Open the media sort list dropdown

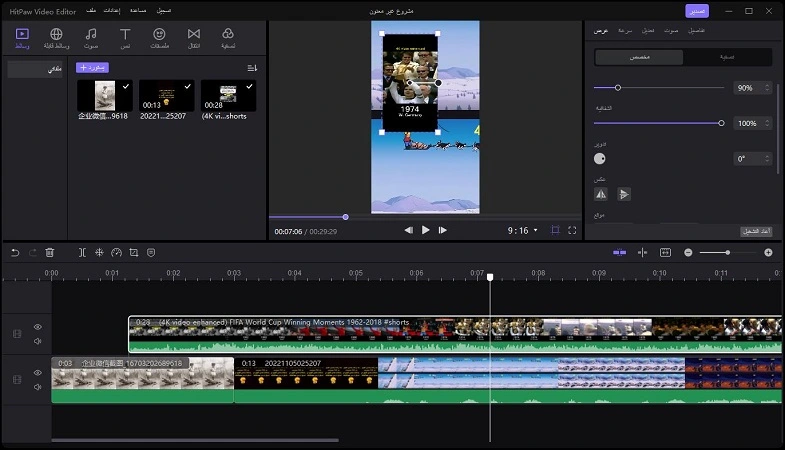coord(252,68)
